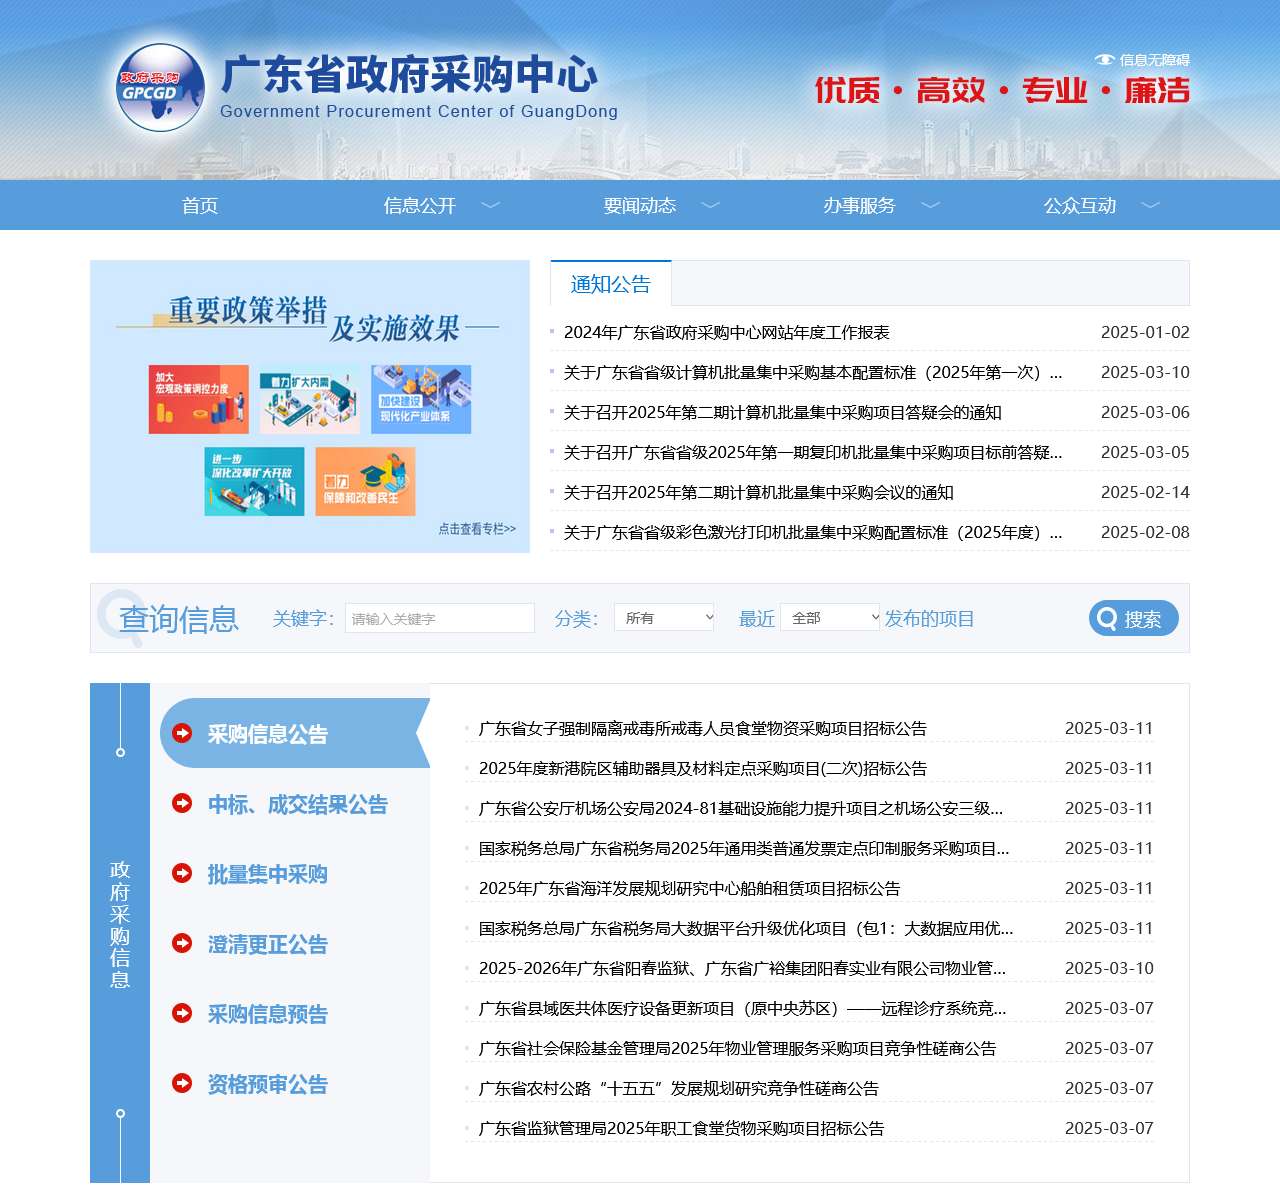
Task: Click the GPCGD globe logo
Action: [x=160, y=88]
